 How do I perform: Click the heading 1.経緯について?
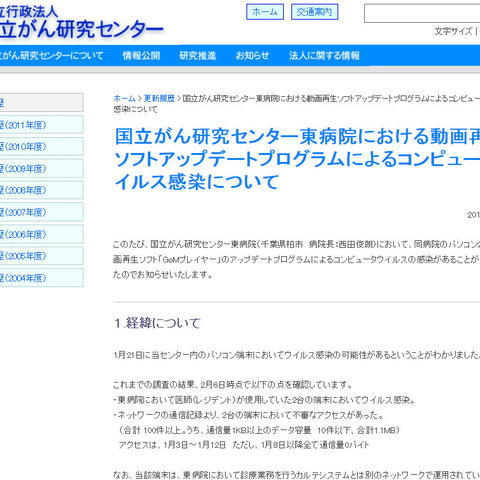[x=157, y=323]
